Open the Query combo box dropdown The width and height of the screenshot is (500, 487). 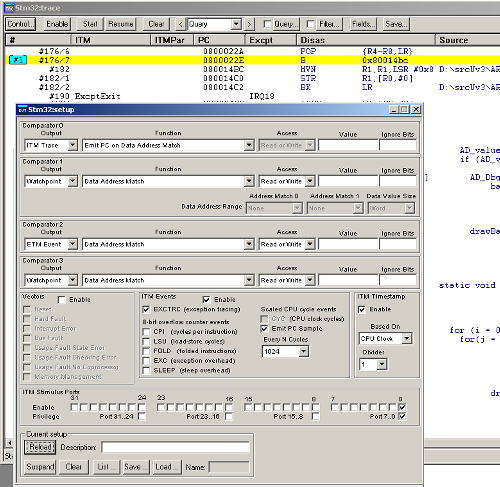[236, 24]
